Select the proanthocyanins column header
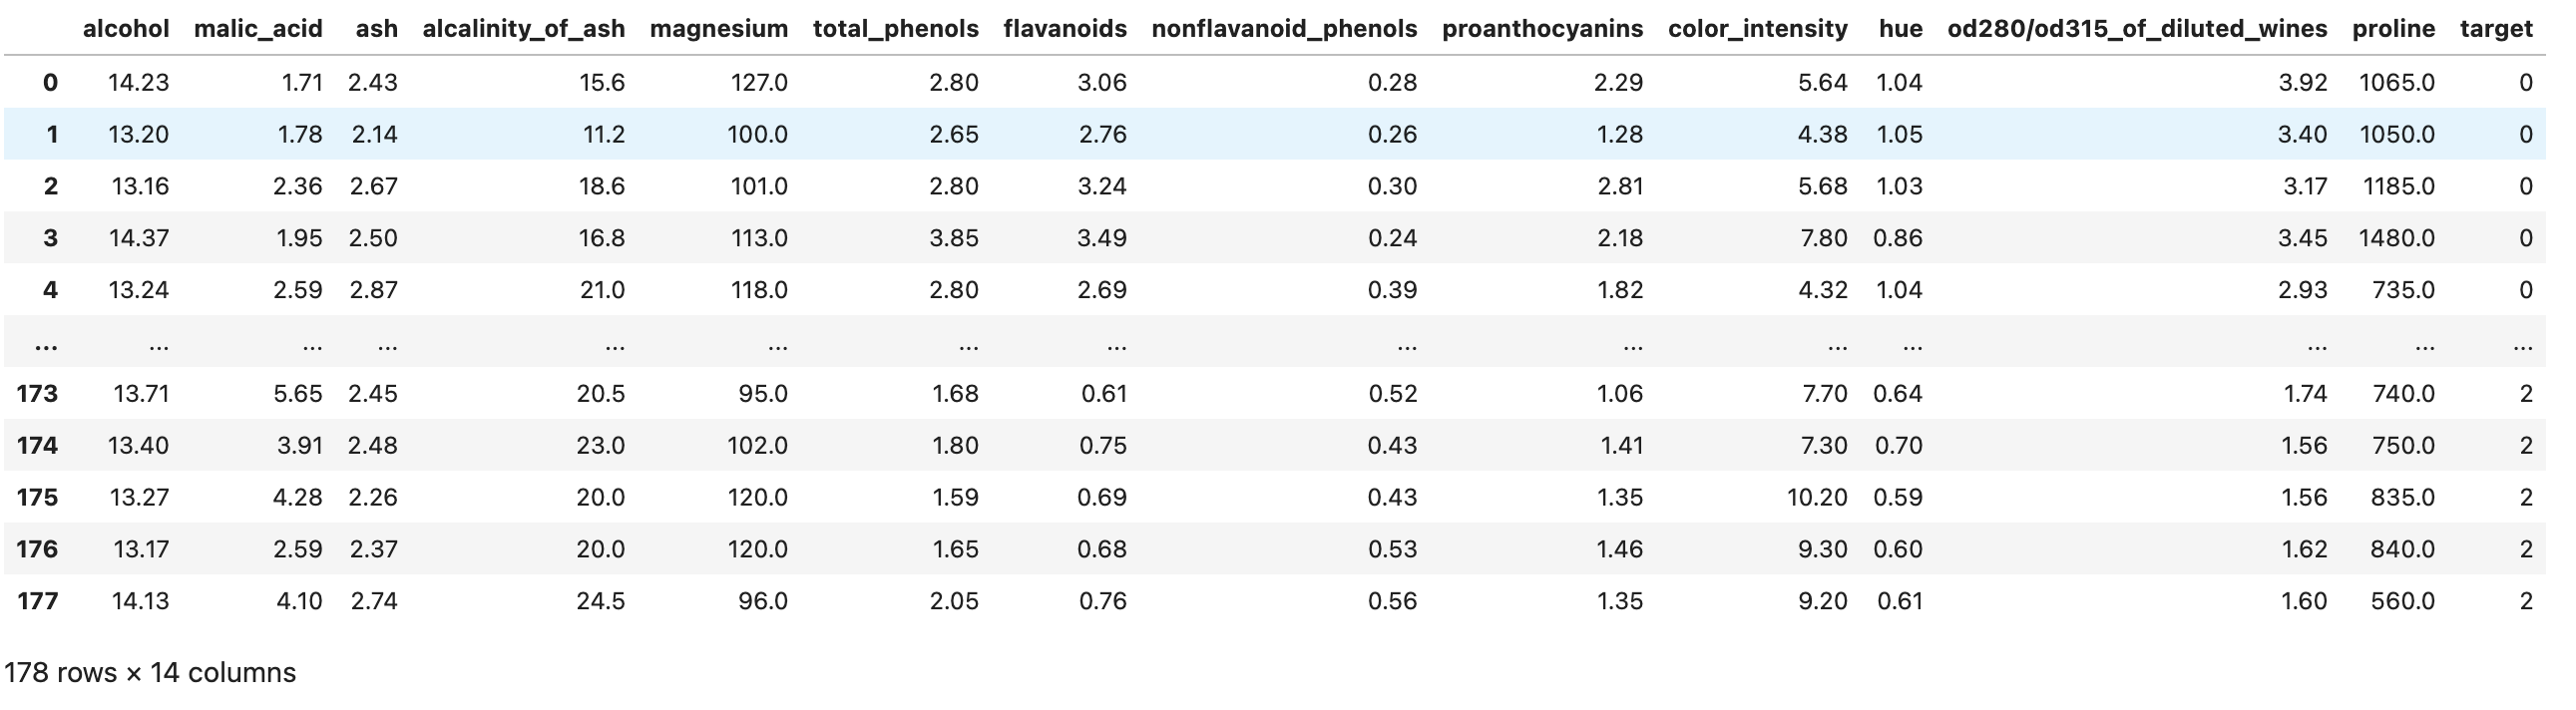 tap(1542, 29)
